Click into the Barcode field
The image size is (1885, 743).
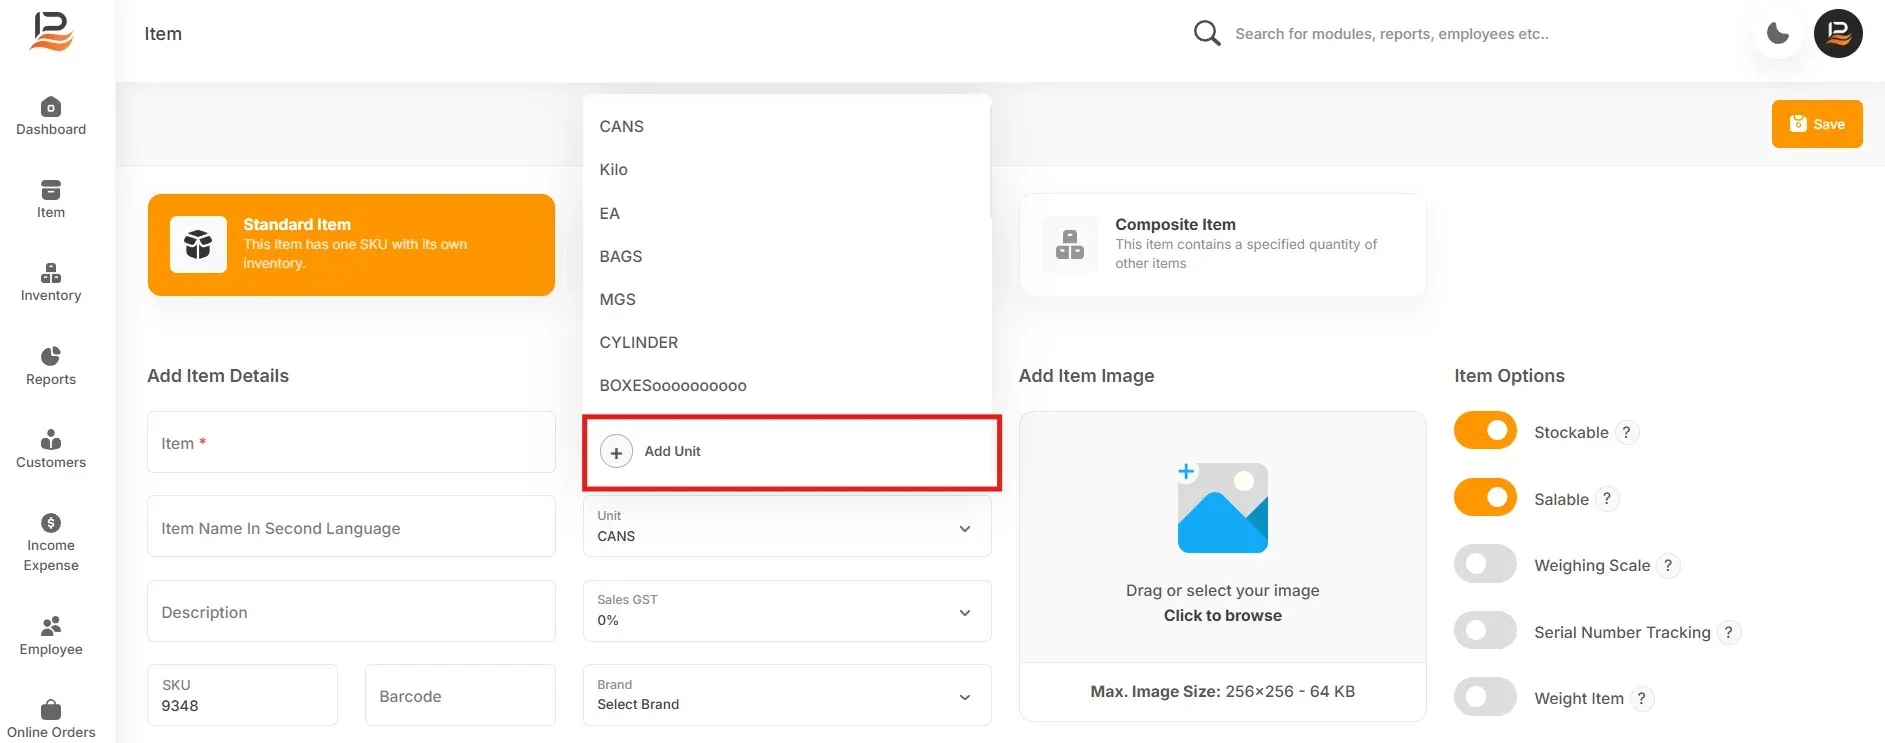pyautogui.click(x=460, y=695)
